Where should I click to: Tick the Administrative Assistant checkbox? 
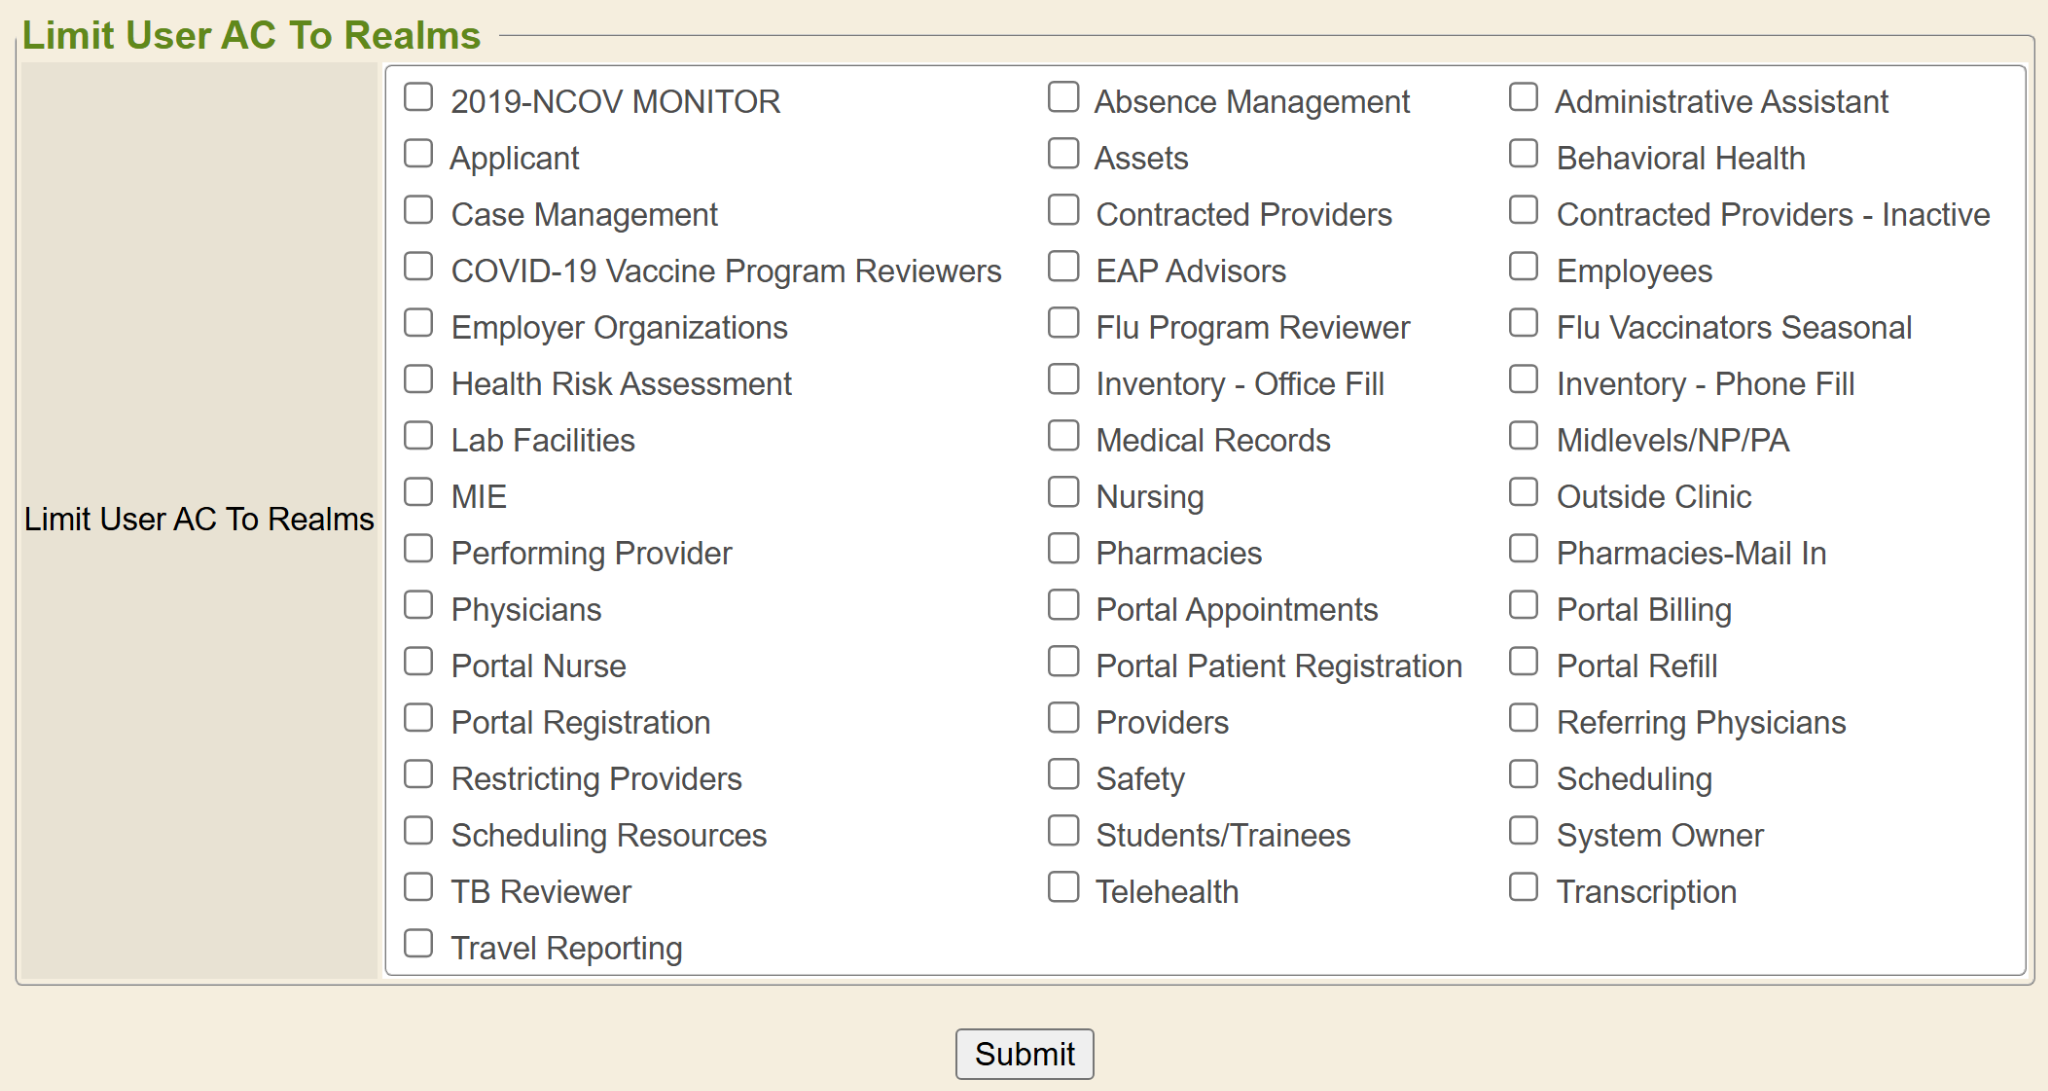point(1523,98)
